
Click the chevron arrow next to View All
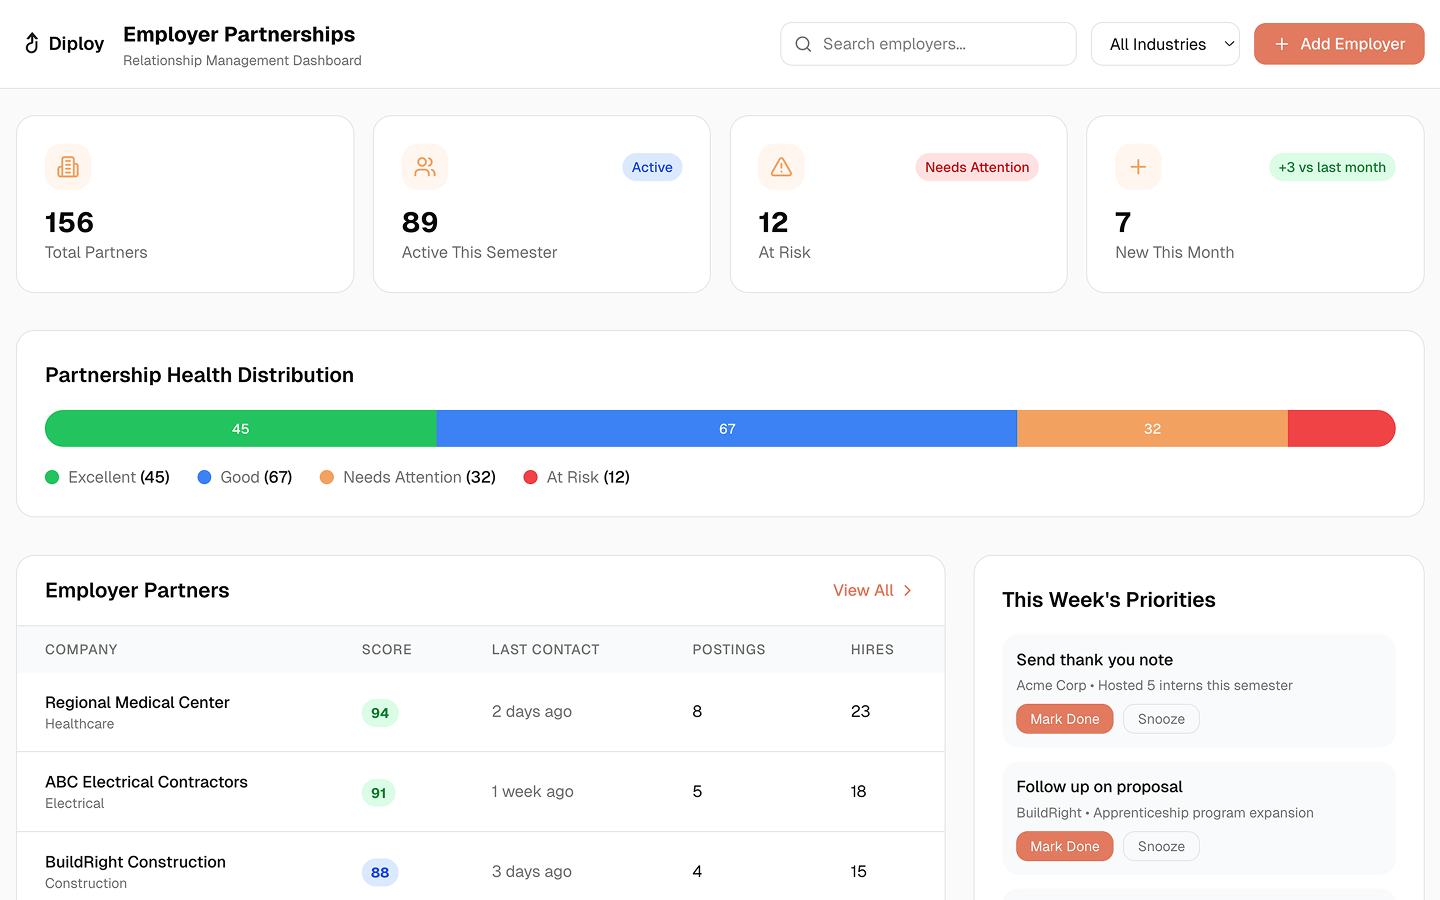(908, 590)
